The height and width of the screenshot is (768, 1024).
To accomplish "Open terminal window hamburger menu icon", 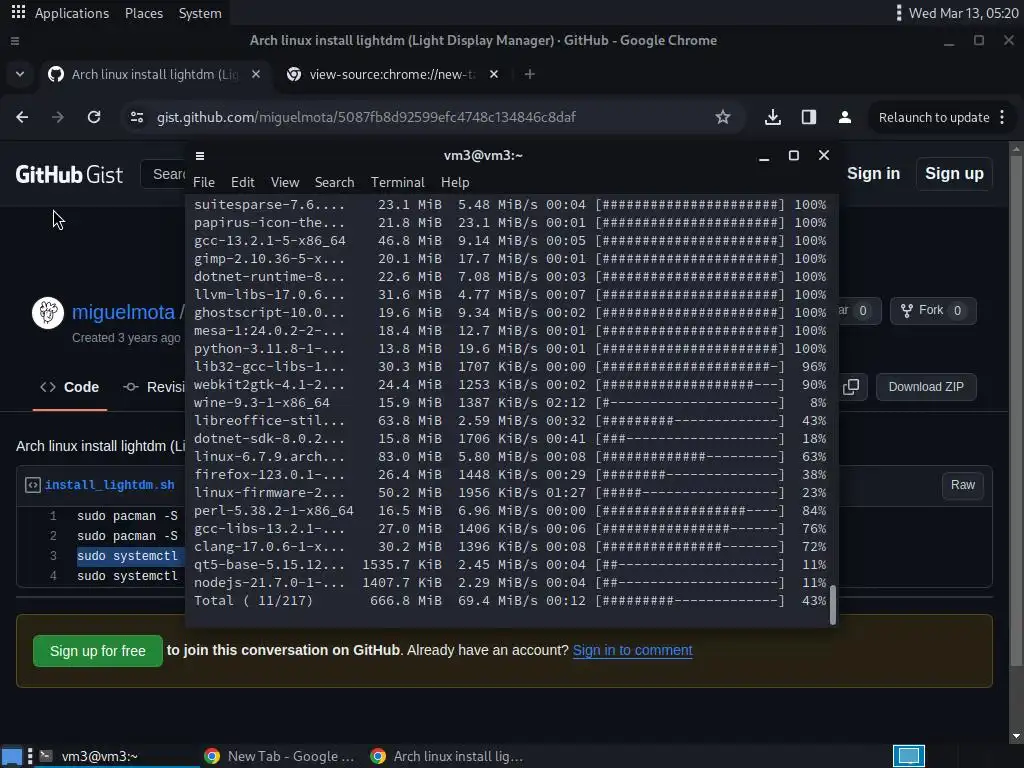I will coord(200,155).
